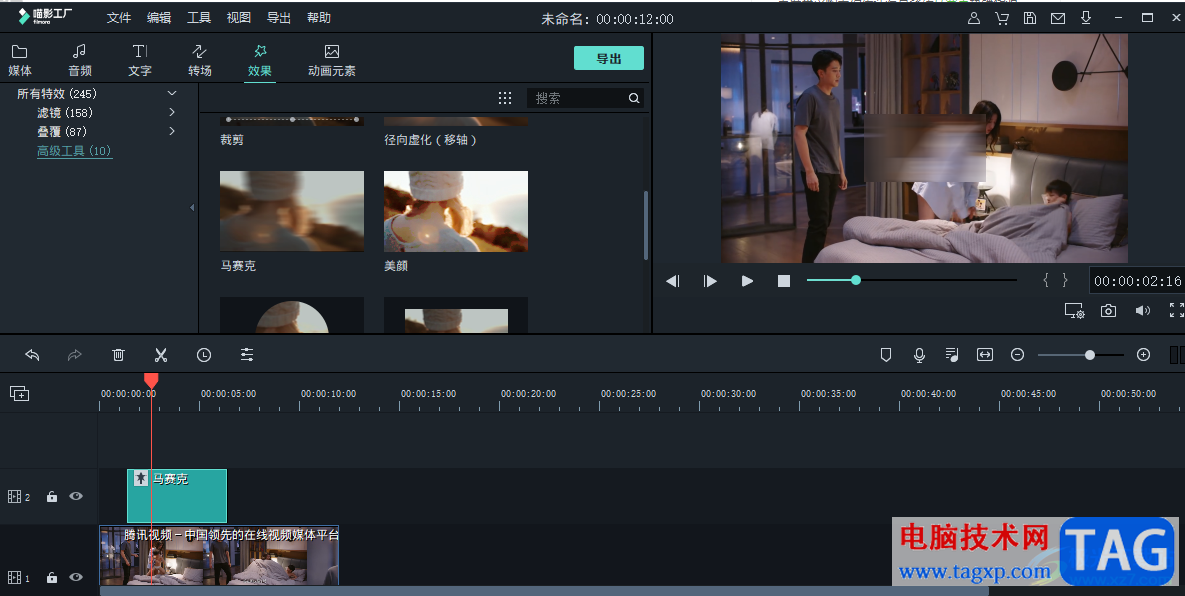The image size is (1185, 596).
Task: Click the redo arrow in timeline toolbar
Action: pyautogui.click(x=74, y=355)
